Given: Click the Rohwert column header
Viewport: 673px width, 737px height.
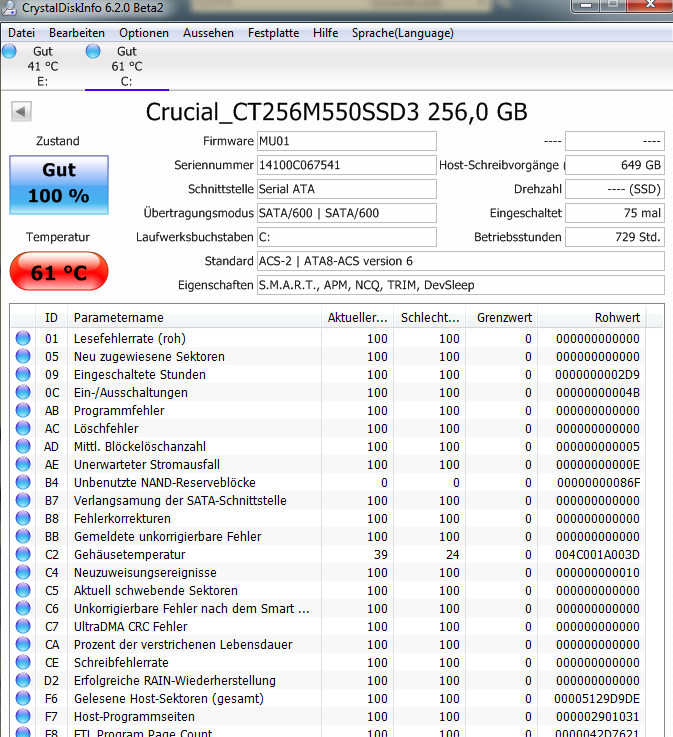Looking at the screenshot, I should [592, 318].
